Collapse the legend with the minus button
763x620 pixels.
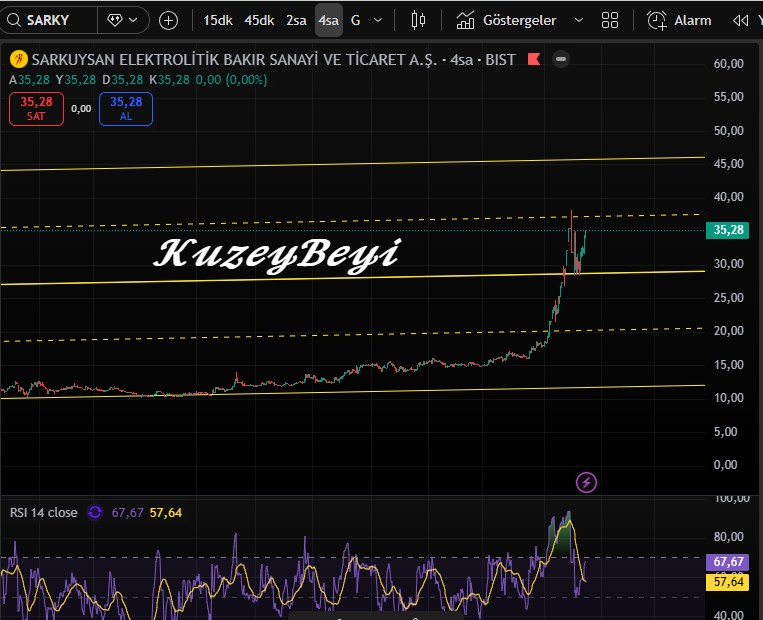pos(561,59)
